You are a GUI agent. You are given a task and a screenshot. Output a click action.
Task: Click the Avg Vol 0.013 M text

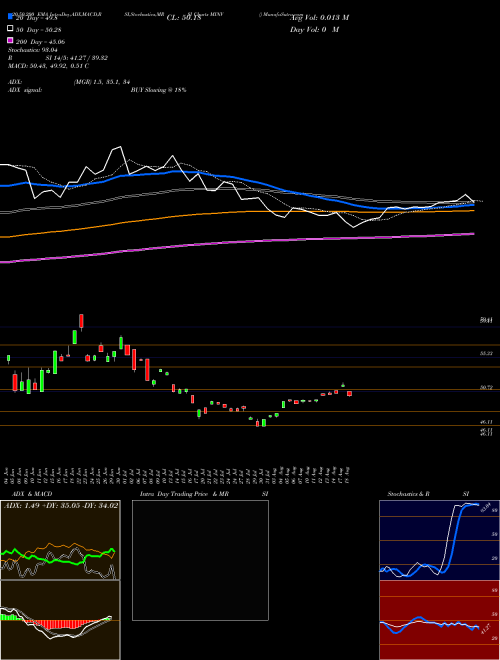click(x=319, y=18)
